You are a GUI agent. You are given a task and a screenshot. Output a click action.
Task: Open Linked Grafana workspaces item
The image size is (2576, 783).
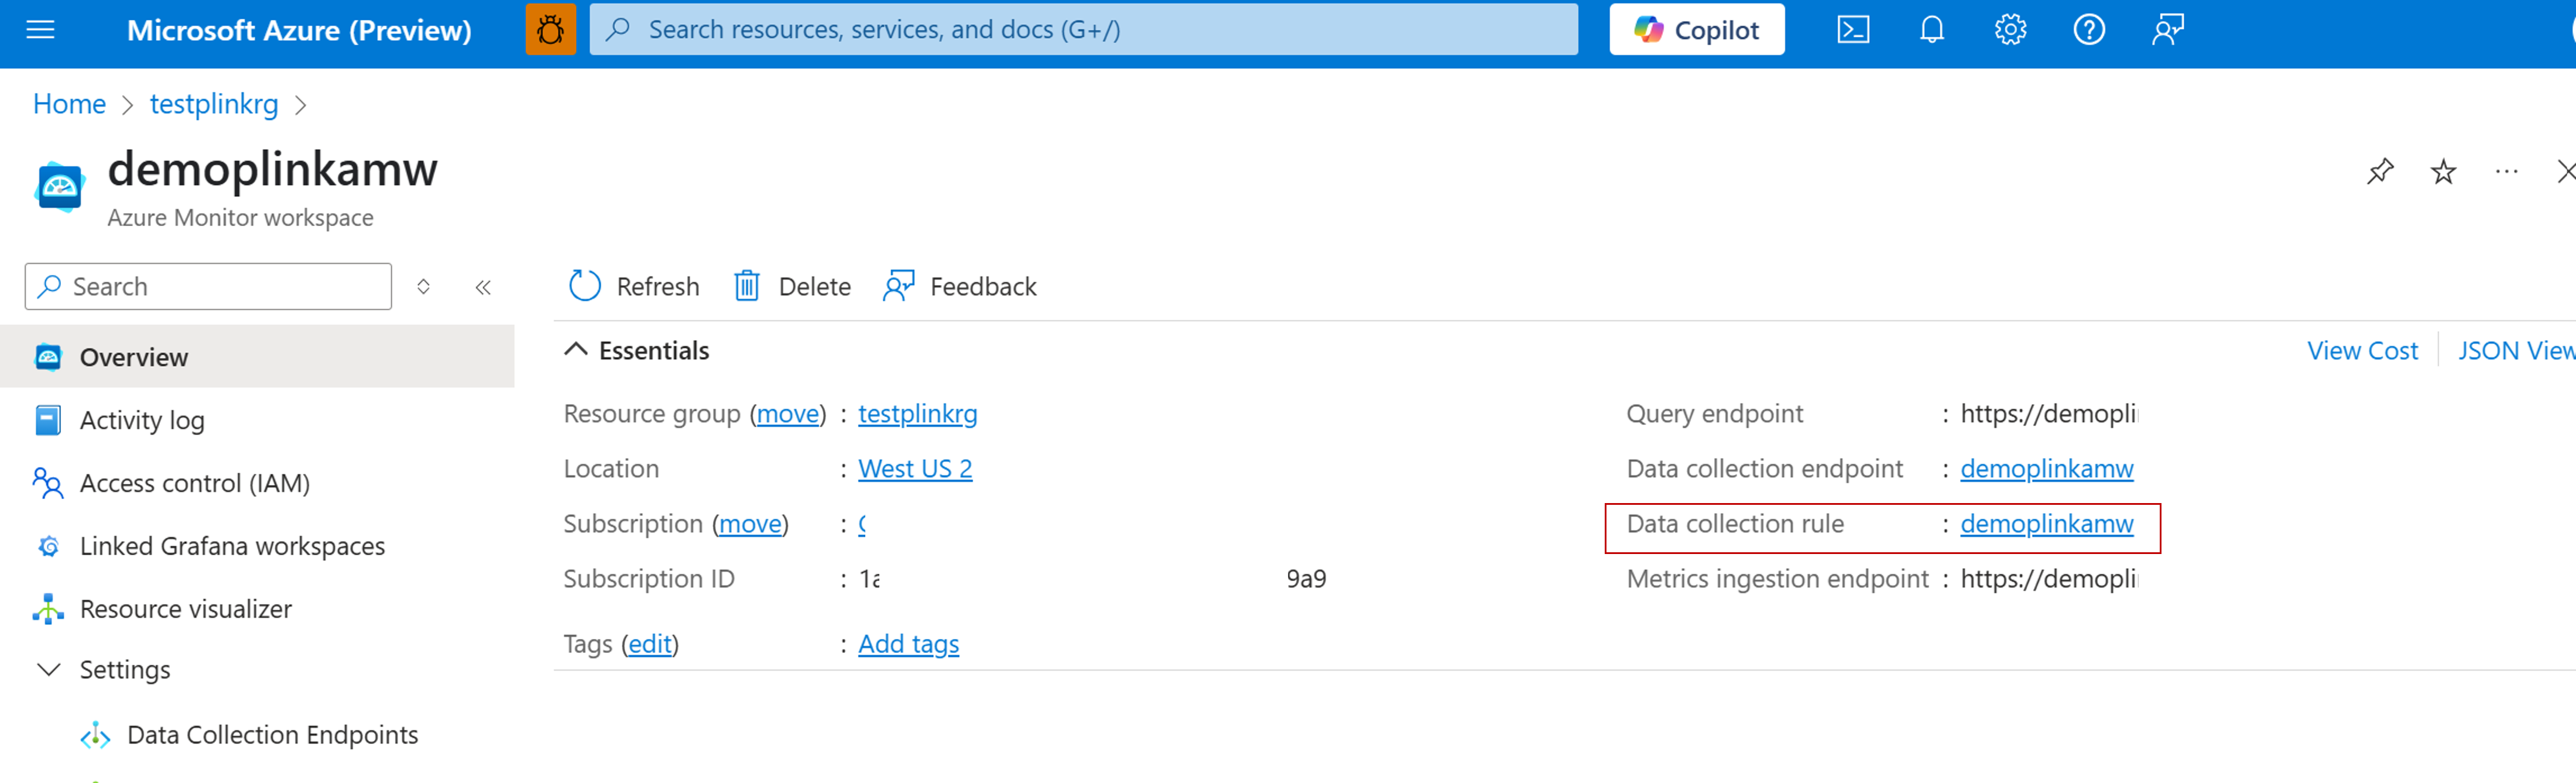click(x=231, y=546)
